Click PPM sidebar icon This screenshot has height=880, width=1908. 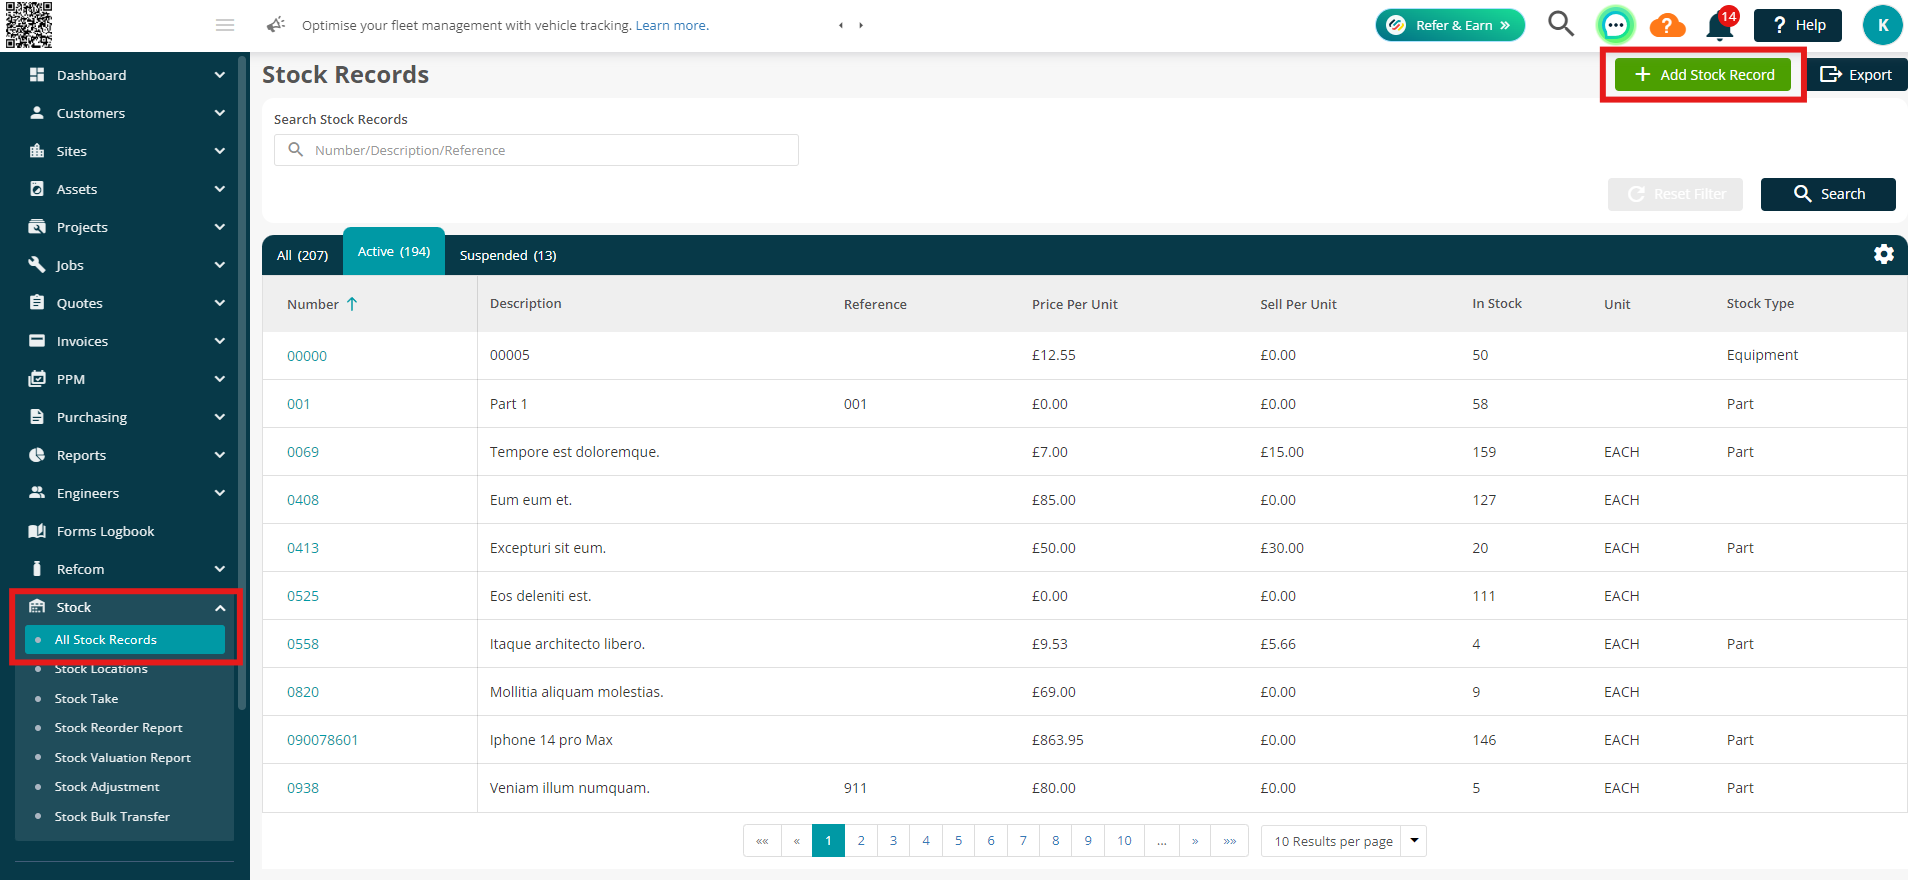point(37,379)
